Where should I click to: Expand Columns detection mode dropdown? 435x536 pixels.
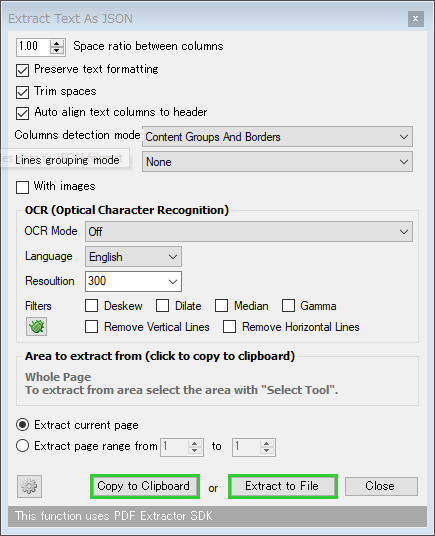(277, 137)
